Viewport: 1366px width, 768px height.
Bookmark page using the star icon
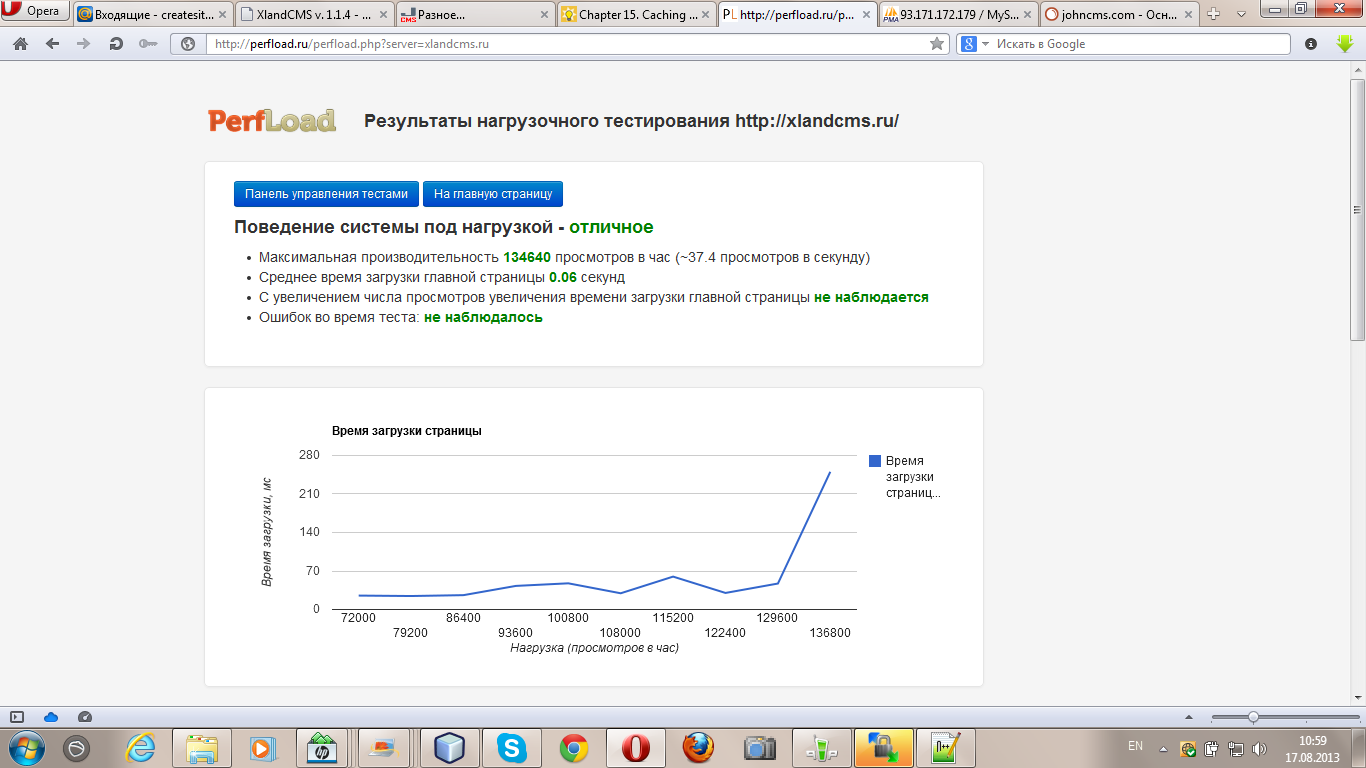click(x=936, y=44)
